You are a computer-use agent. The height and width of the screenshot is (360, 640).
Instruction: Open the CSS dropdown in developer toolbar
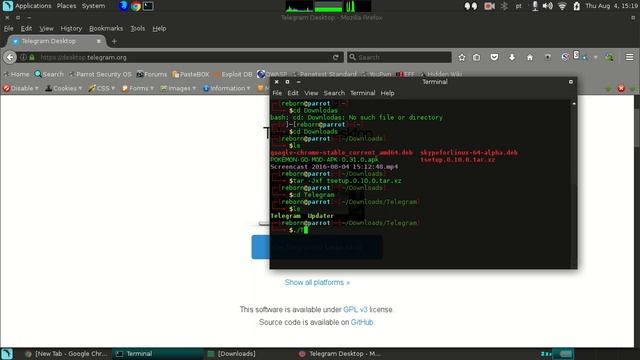102,88
